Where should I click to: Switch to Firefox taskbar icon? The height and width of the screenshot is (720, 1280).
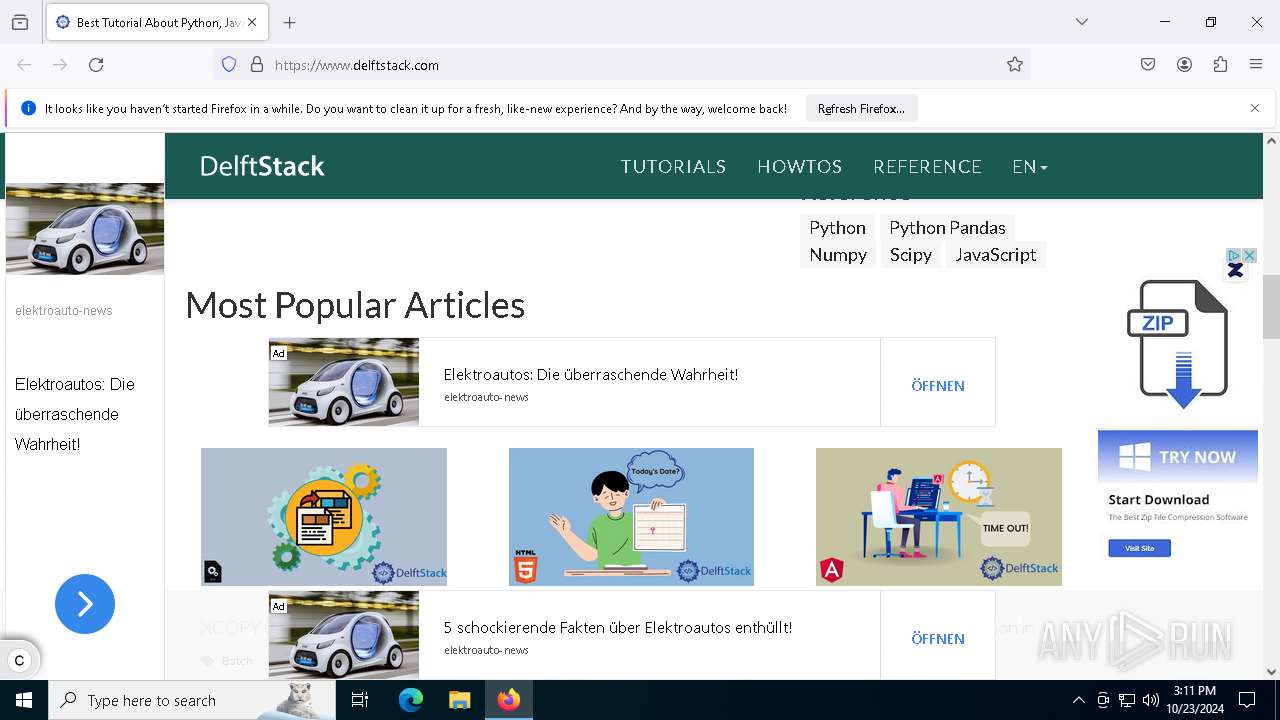pos(508,700)
